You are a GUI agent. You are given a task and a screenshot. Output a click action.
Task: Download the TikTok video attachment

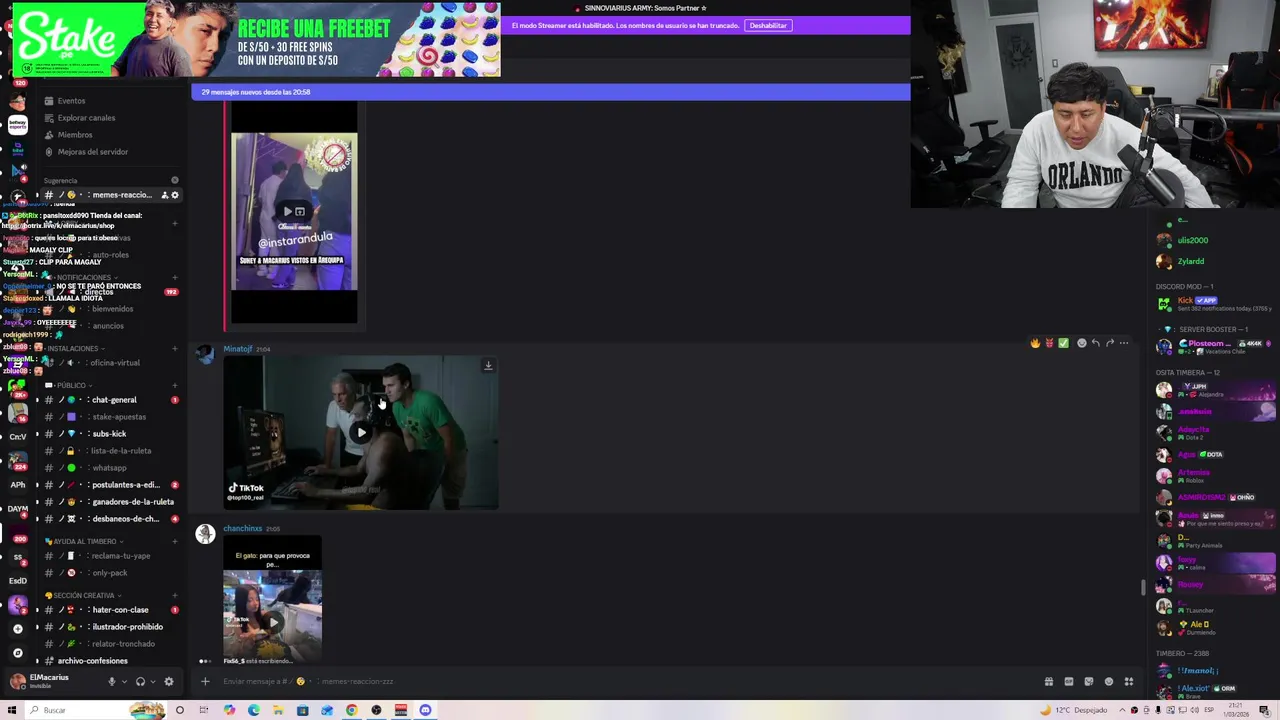click(x=488, y=366)
